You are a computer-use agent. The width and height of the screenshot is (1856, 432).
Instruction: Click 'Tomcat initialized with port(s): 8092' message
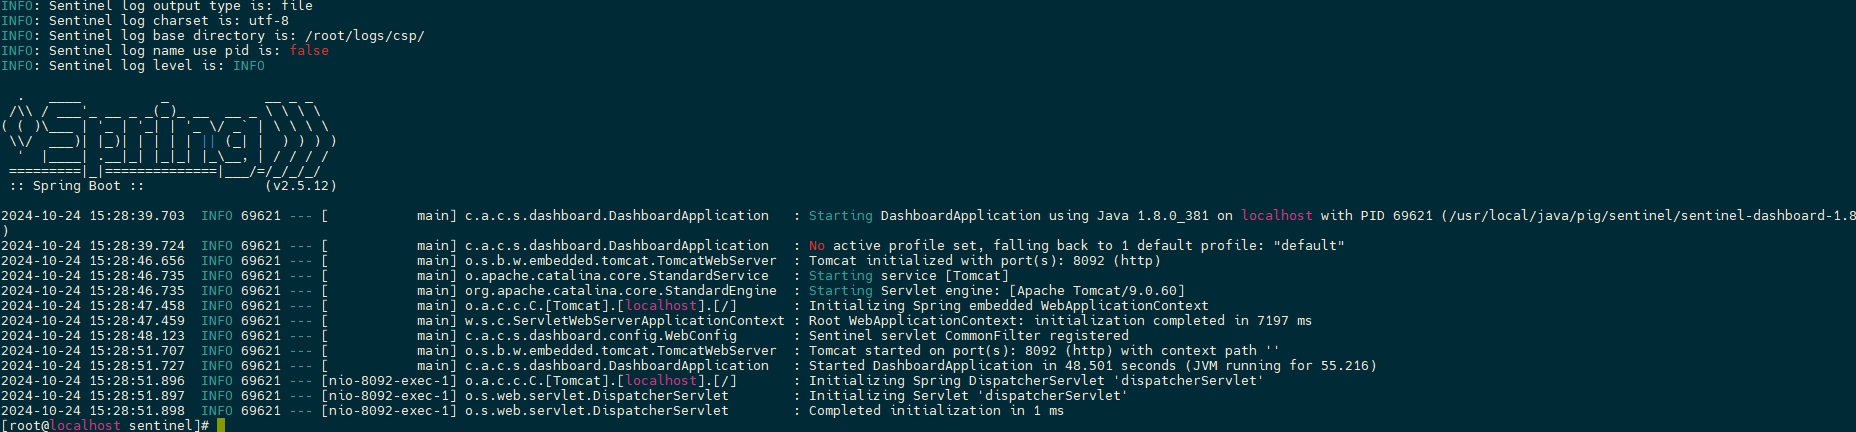pyautogui.click(x=985, y=260)
